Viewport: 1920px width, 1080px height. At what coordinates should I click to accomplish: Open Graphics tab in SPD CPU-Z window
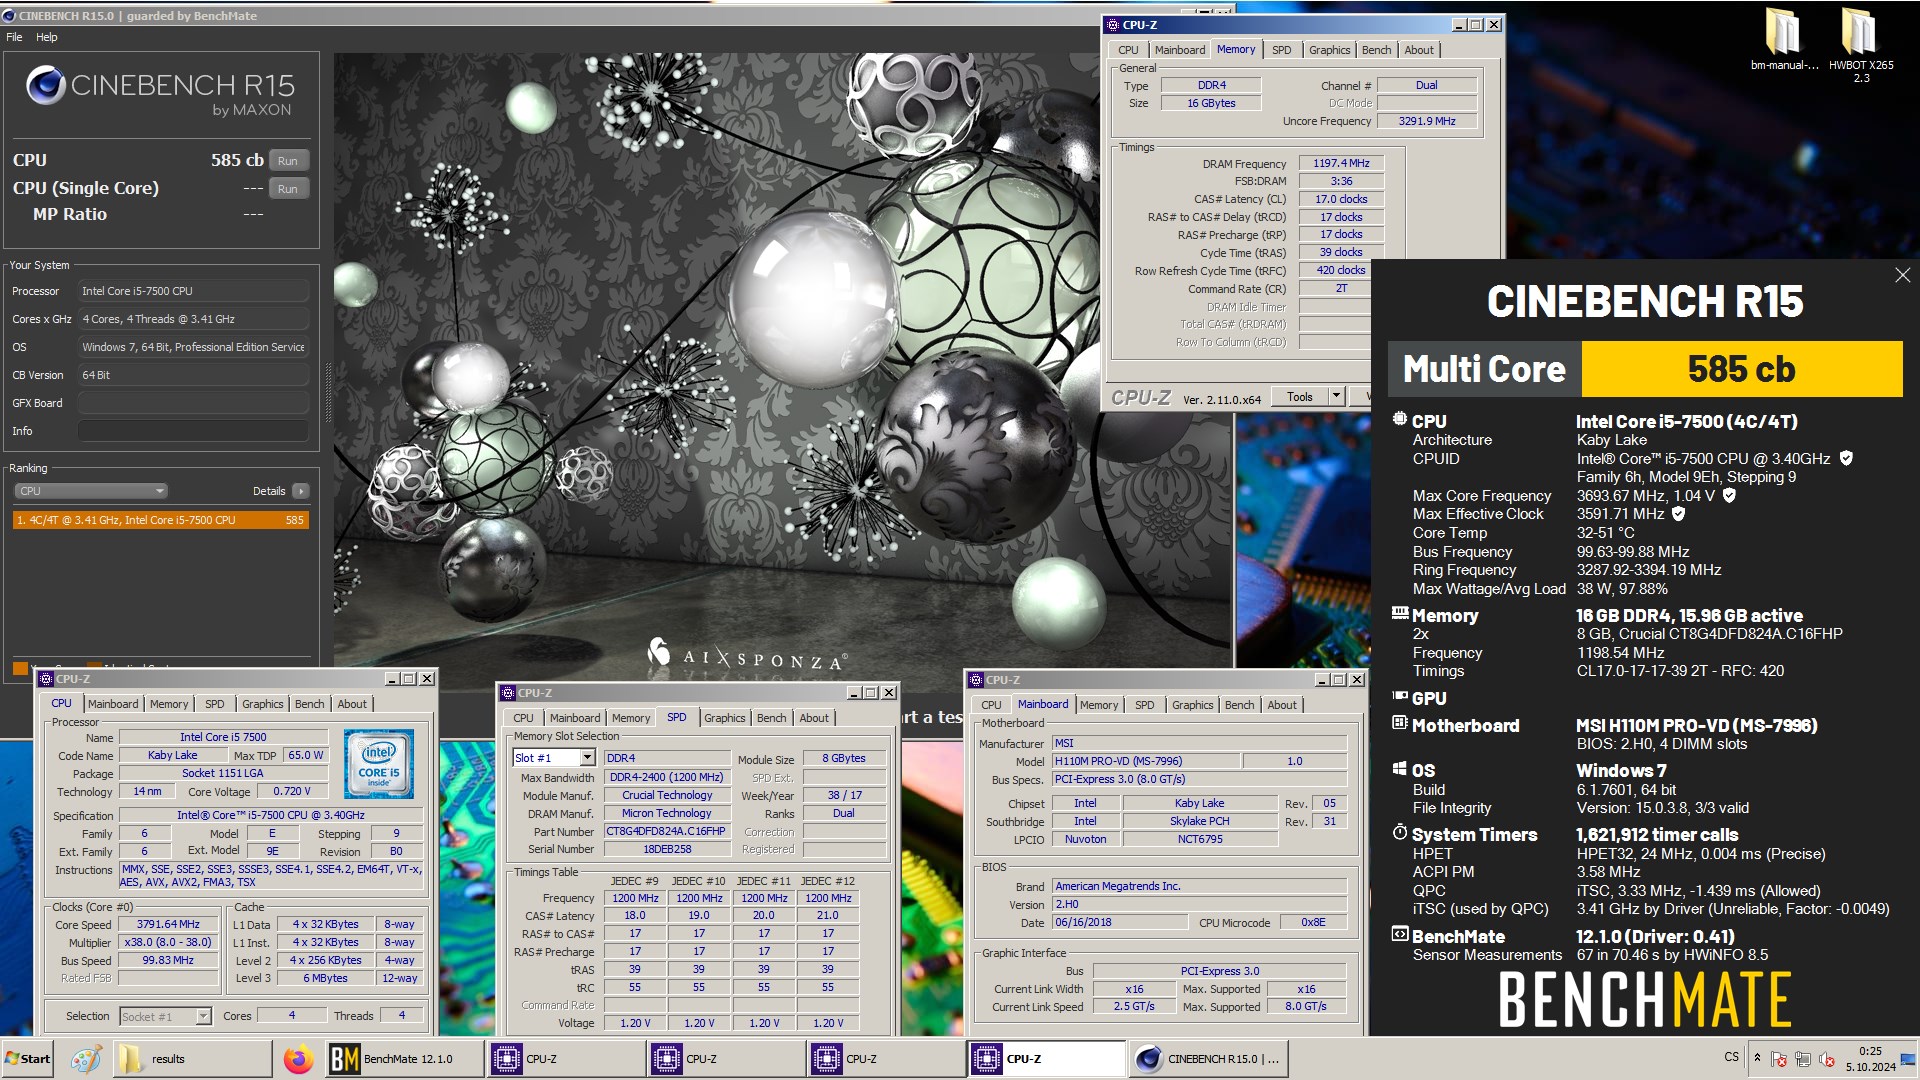click(724, 718)
